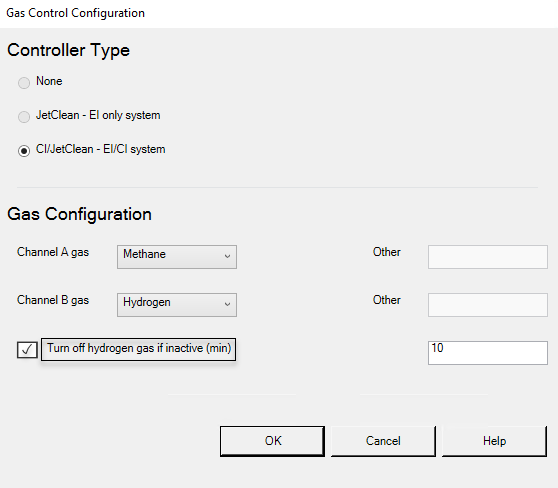Dismiss the dialog with Cancel
This screenshot has width=558, height=488.
click(x=383, y=441)
